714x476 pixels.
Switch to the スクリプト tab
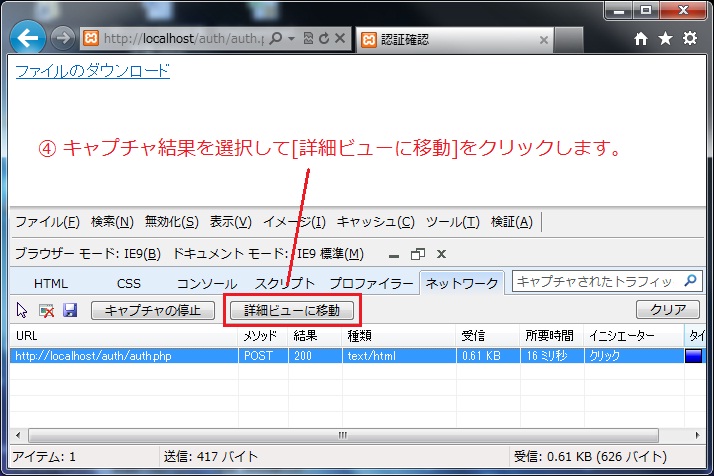tap(285, 283)
